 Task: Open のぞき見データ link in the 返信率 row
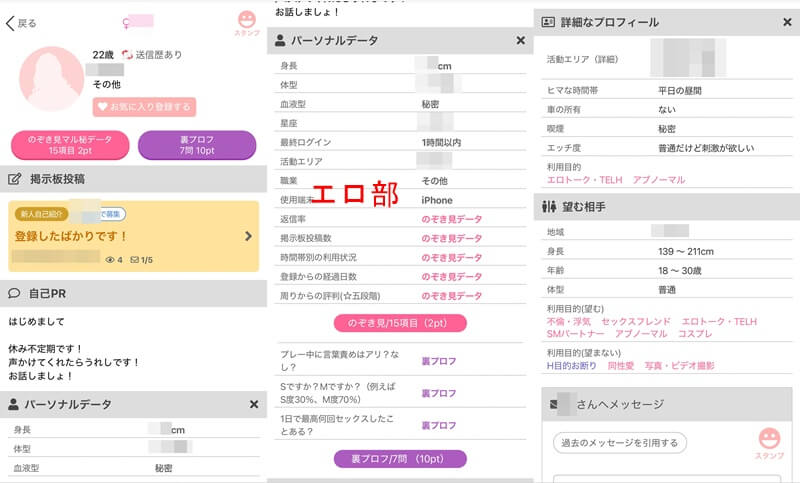click(x=452, y=219)
